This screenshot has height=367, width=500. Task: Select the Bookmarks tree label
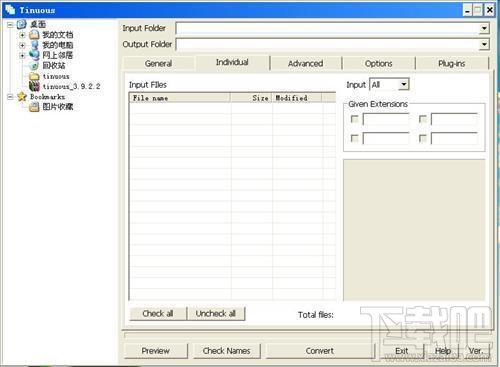(x=47, y=97)
